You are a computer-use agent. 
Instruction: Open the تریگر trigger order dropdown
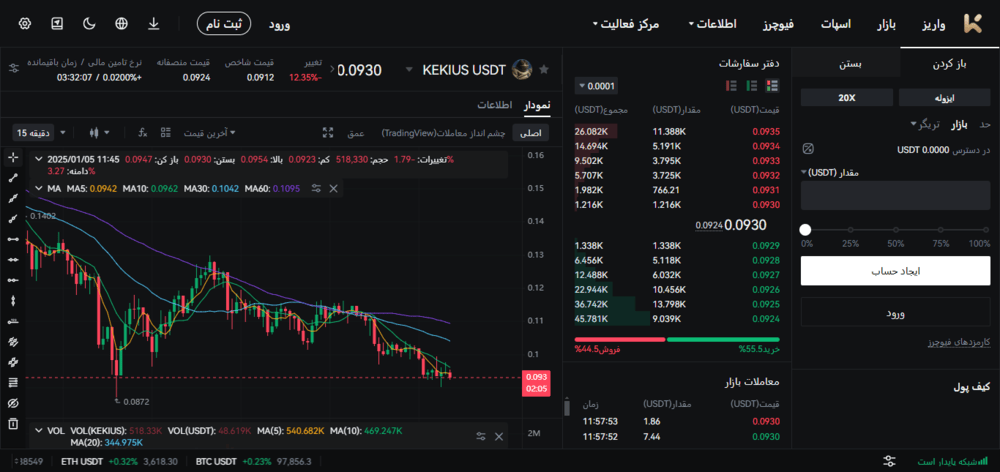coord(927,124)
